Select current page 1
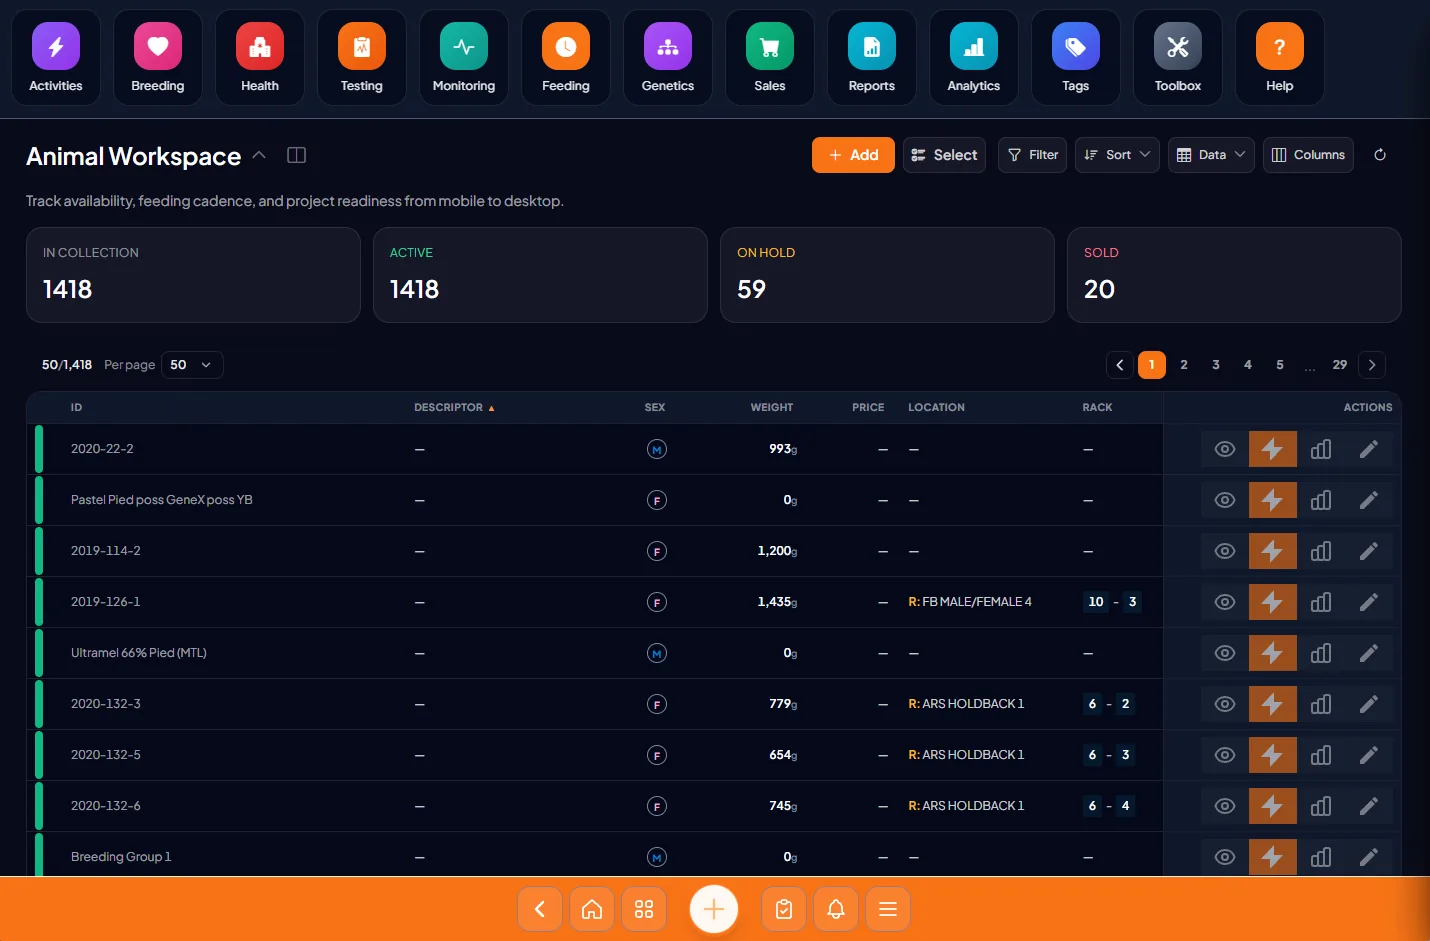The height and width of the screenshot is (941, 1430). point(1152,365)
